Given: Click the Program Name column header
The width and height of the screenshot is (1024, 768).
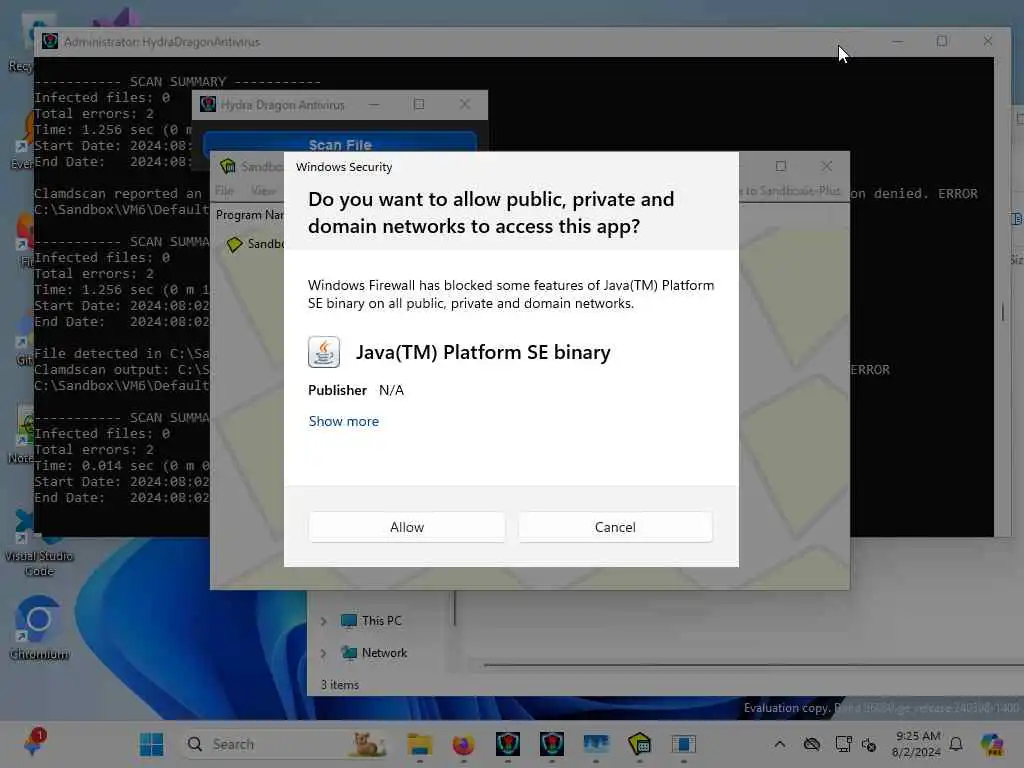Looking at the screenshot, I should coord(249,215).
